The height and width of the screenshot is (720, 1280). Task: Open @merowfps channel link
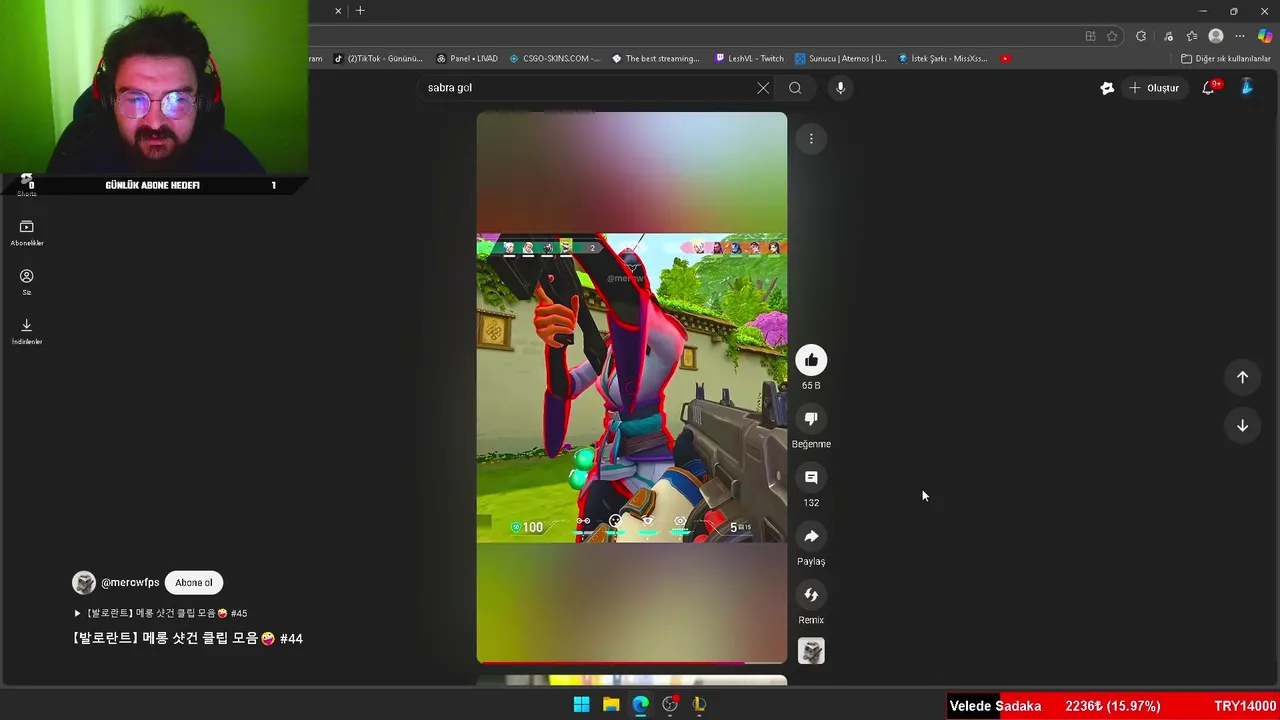click(x=130, y=583)
